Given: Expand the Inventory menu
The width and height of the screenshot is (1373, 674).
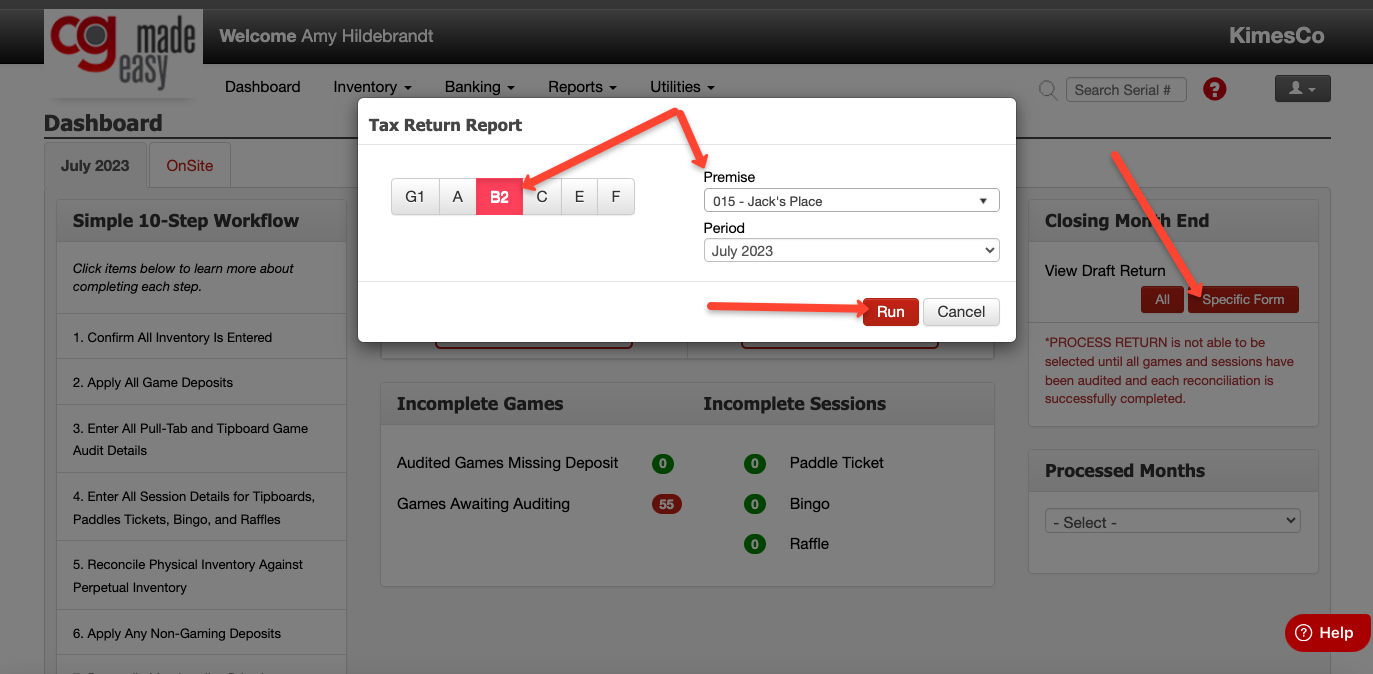Looking at the screenshot, I should (x=372, y=87).
